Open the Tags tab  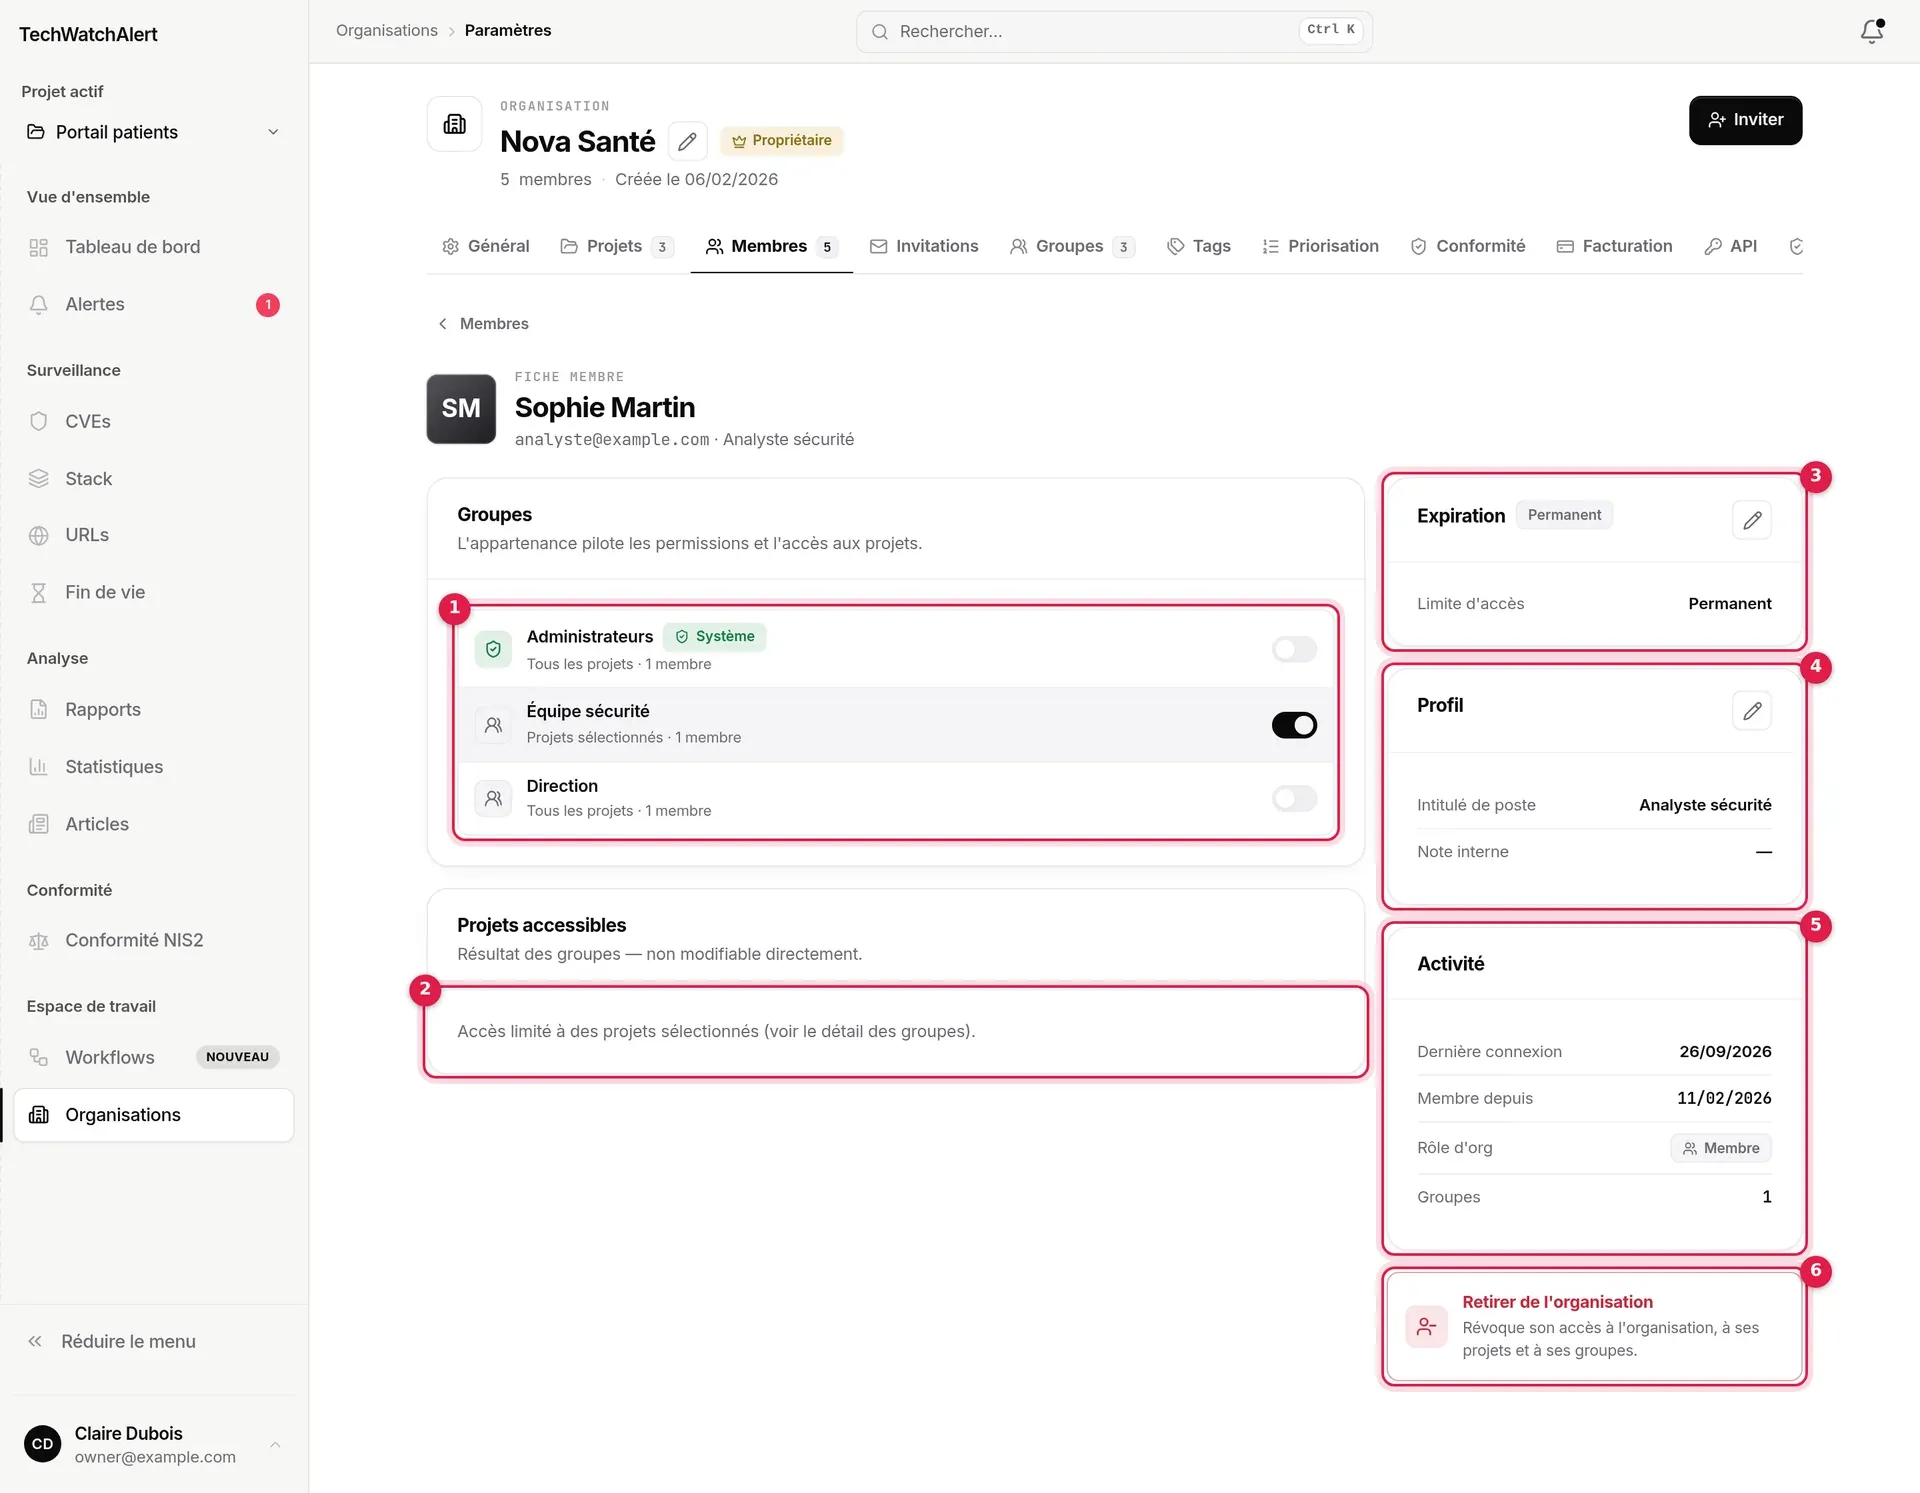pos(1199,246)
